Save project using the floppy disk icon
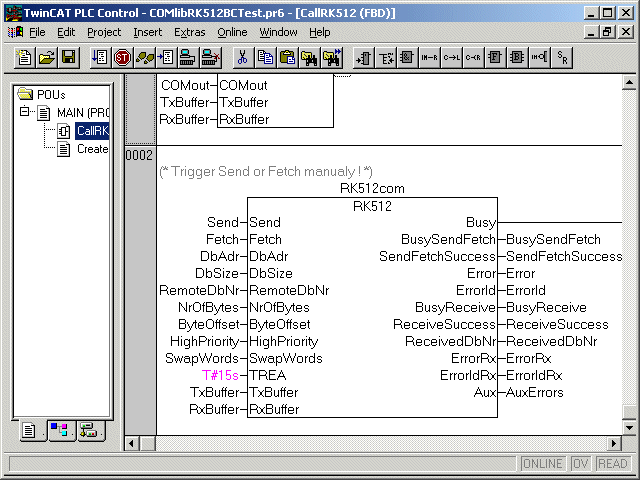 tap(69, 58)
